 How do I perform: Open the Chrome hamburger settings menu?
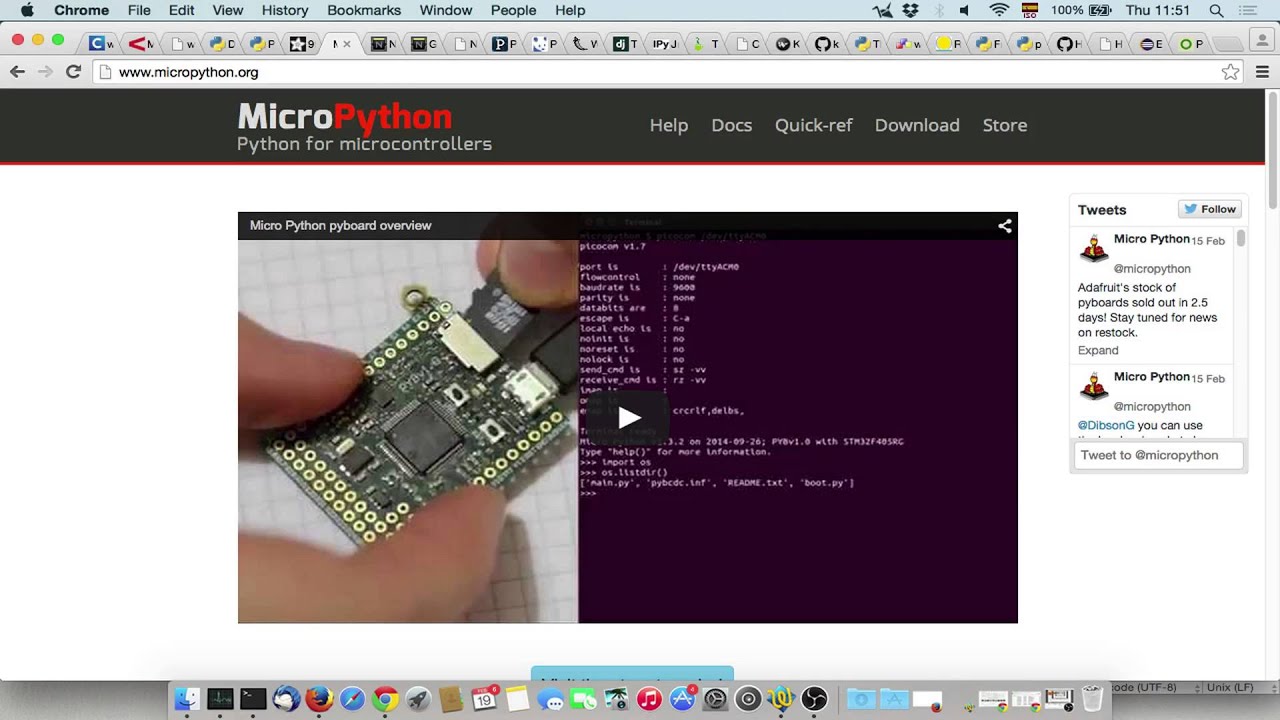(x=1262, y=72)
